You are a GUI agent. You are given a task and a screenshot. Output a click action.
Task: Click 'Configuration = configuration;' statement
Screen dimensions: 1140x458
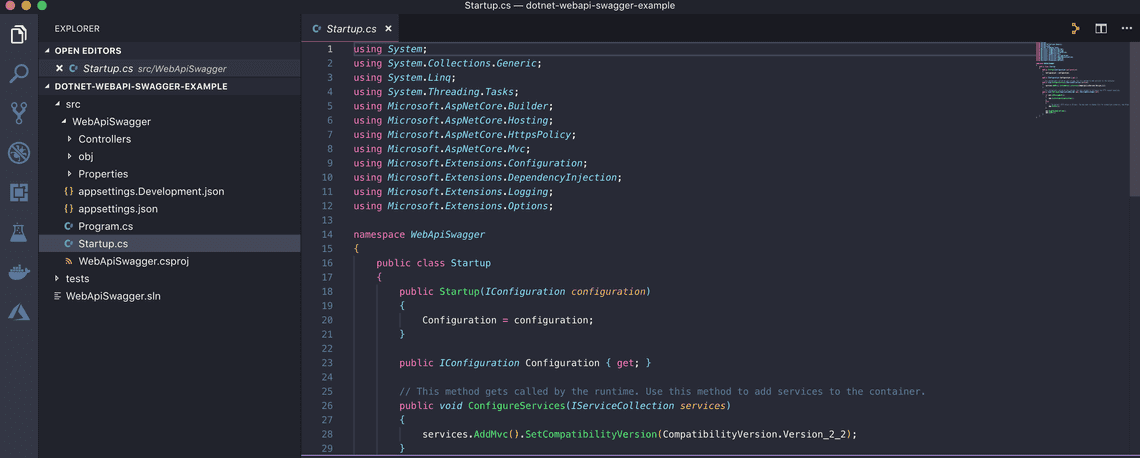pos(507,320)
